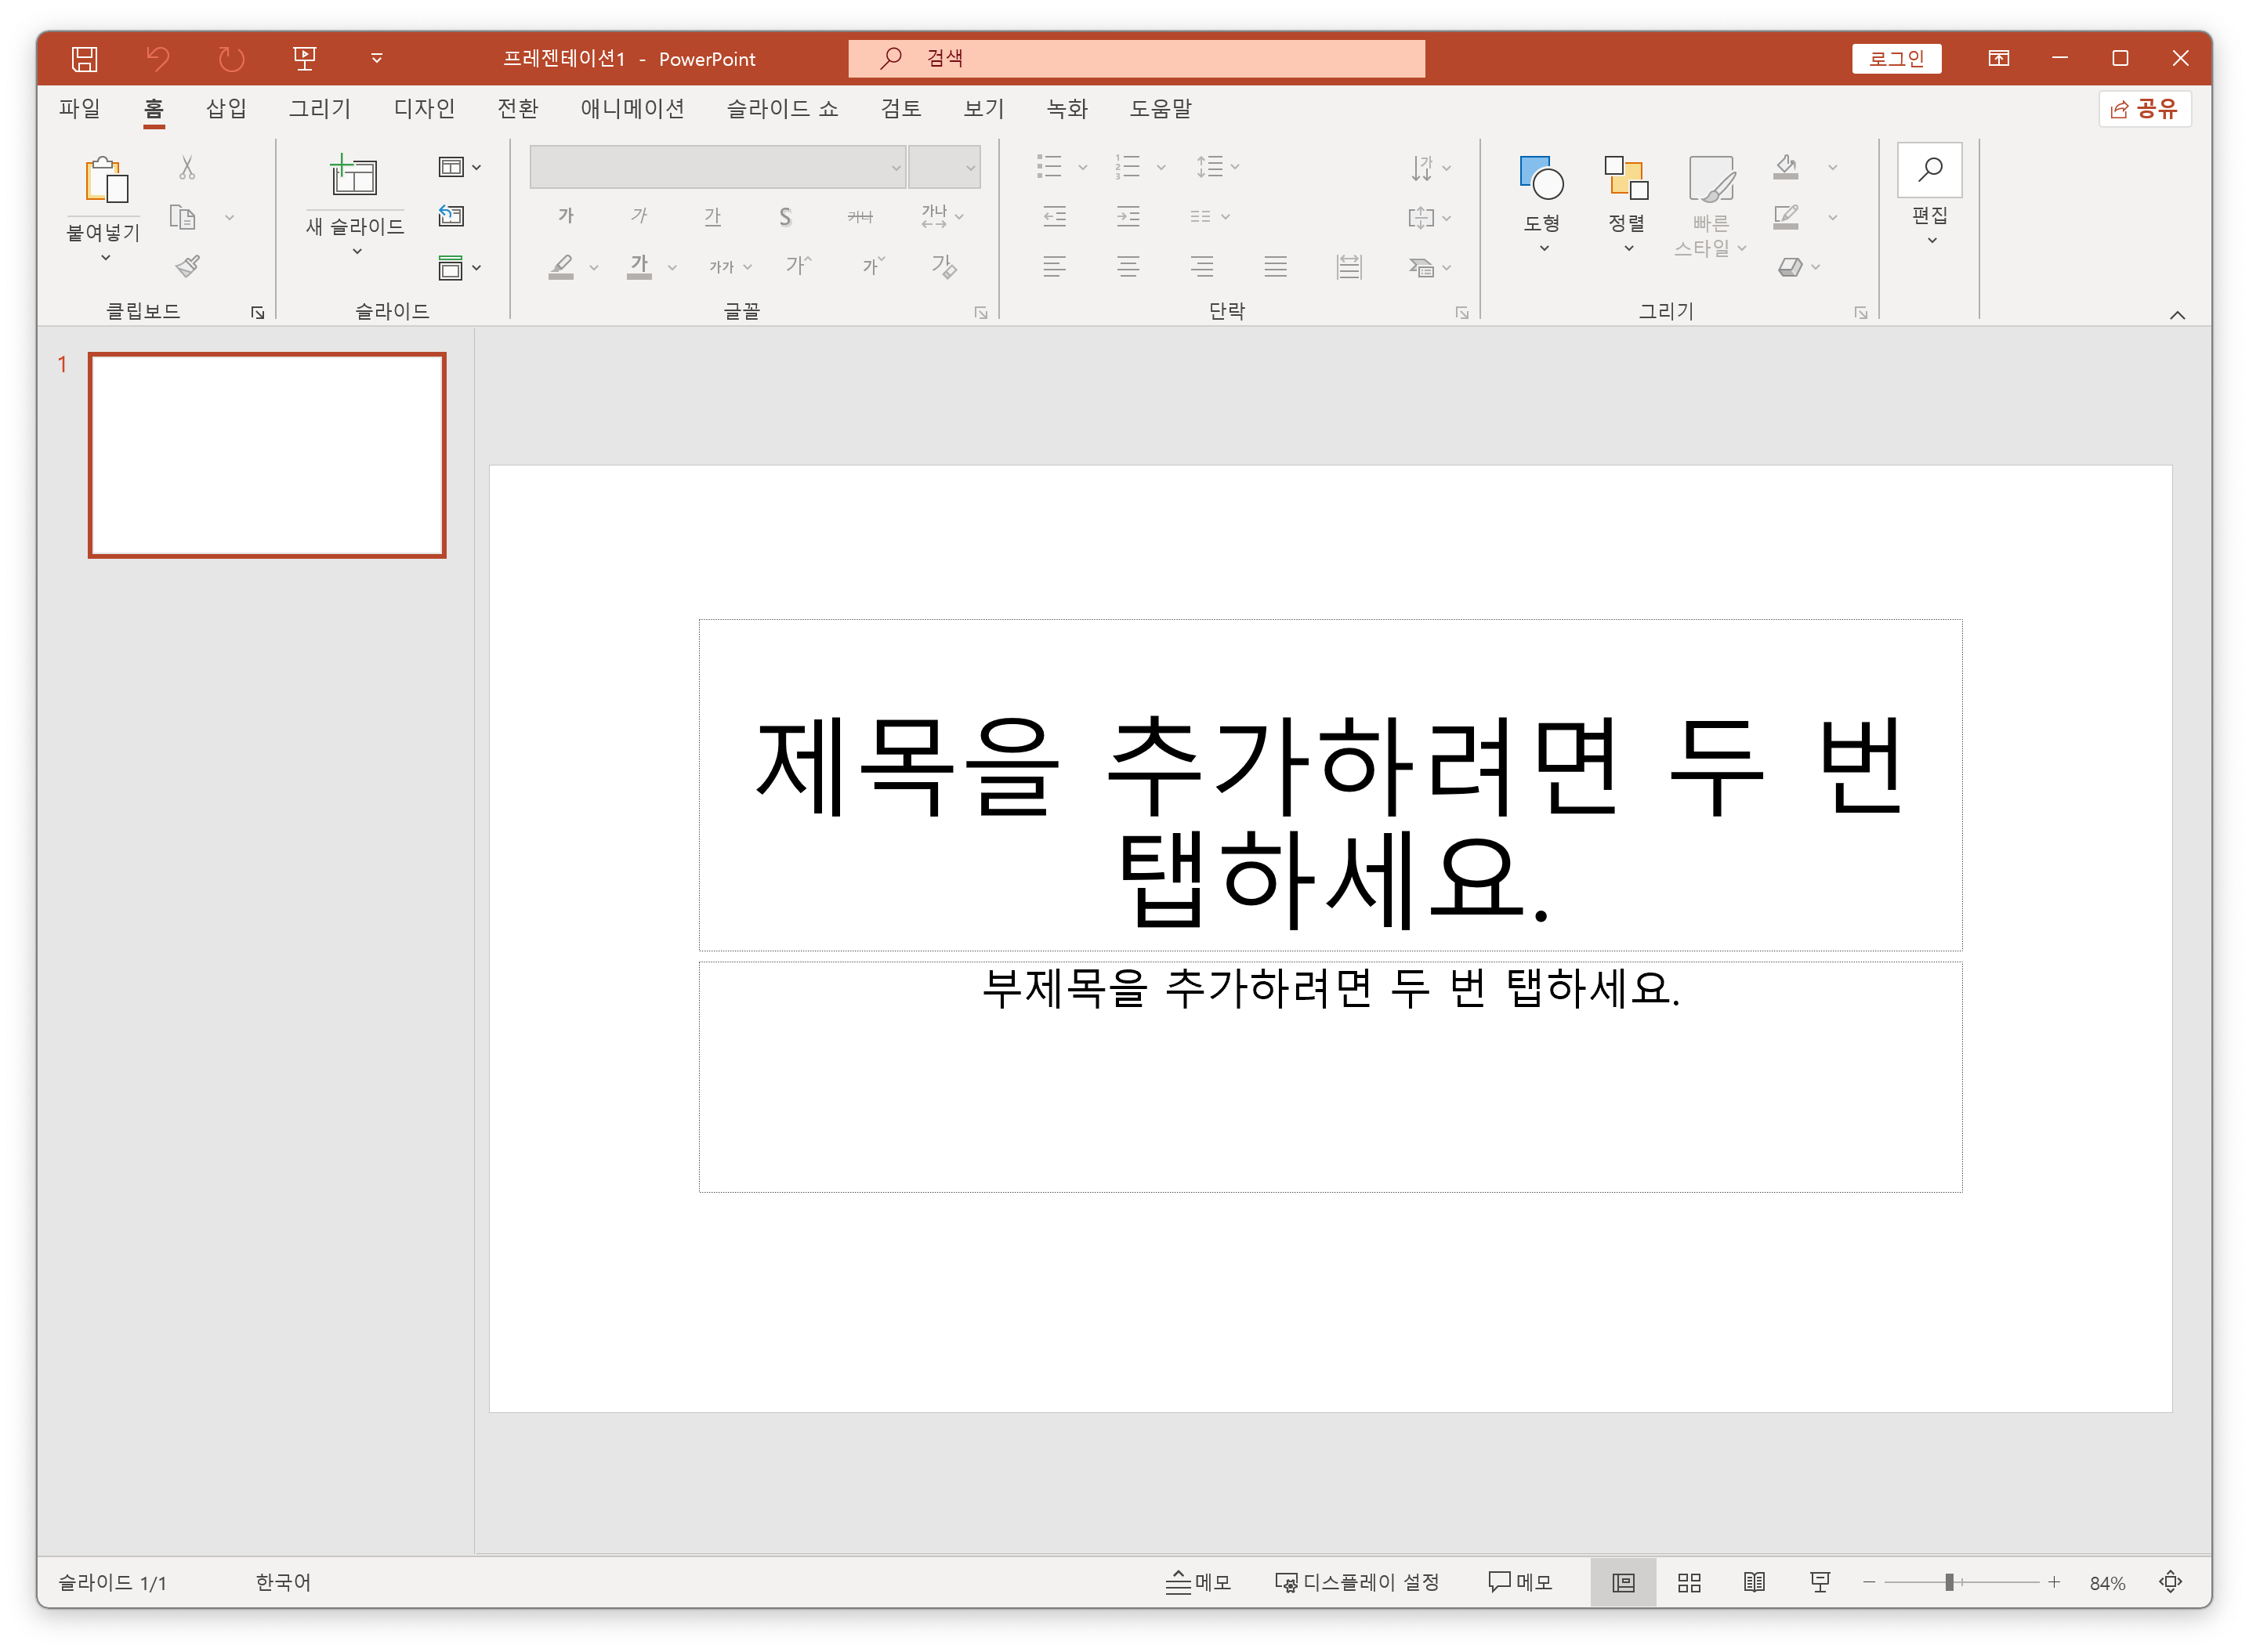Switch to Slide Sorter view
This screenshot has height=1652, width=2249.
pyautogui.click(x=1689, y=1582)
